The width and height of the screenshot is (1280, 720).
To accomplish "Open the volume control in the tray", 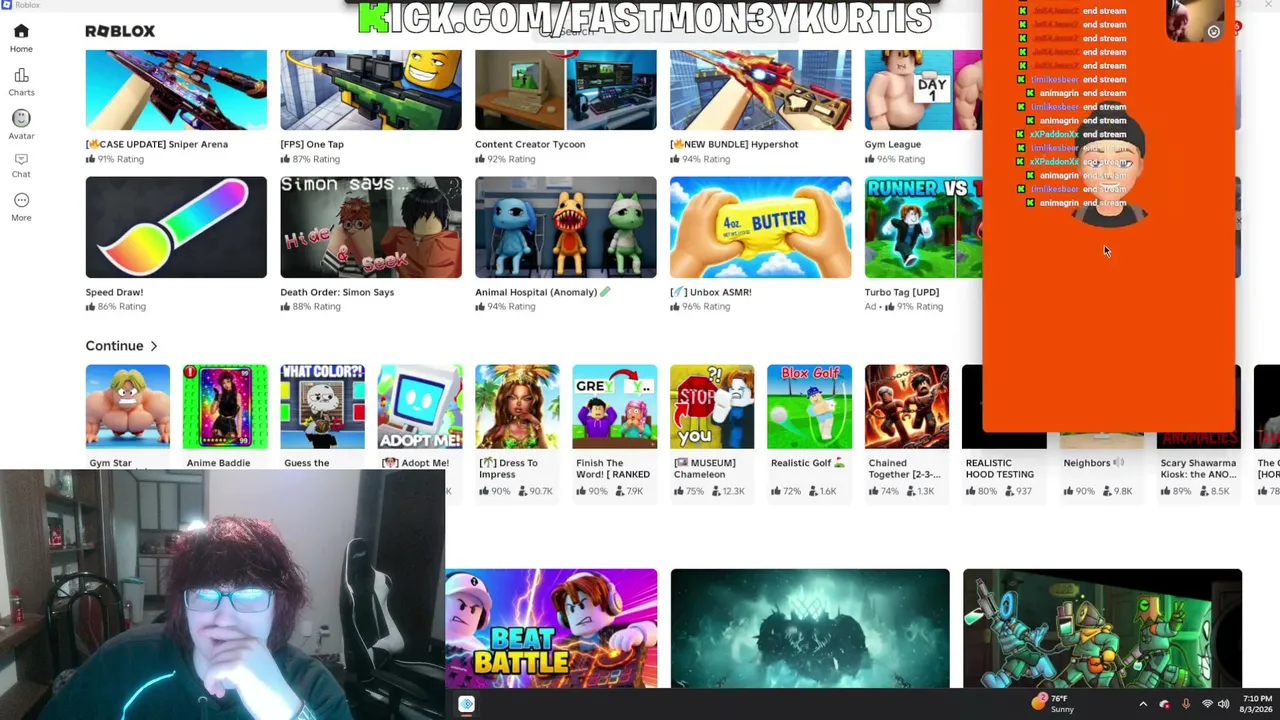I will tap(1223, 704).
